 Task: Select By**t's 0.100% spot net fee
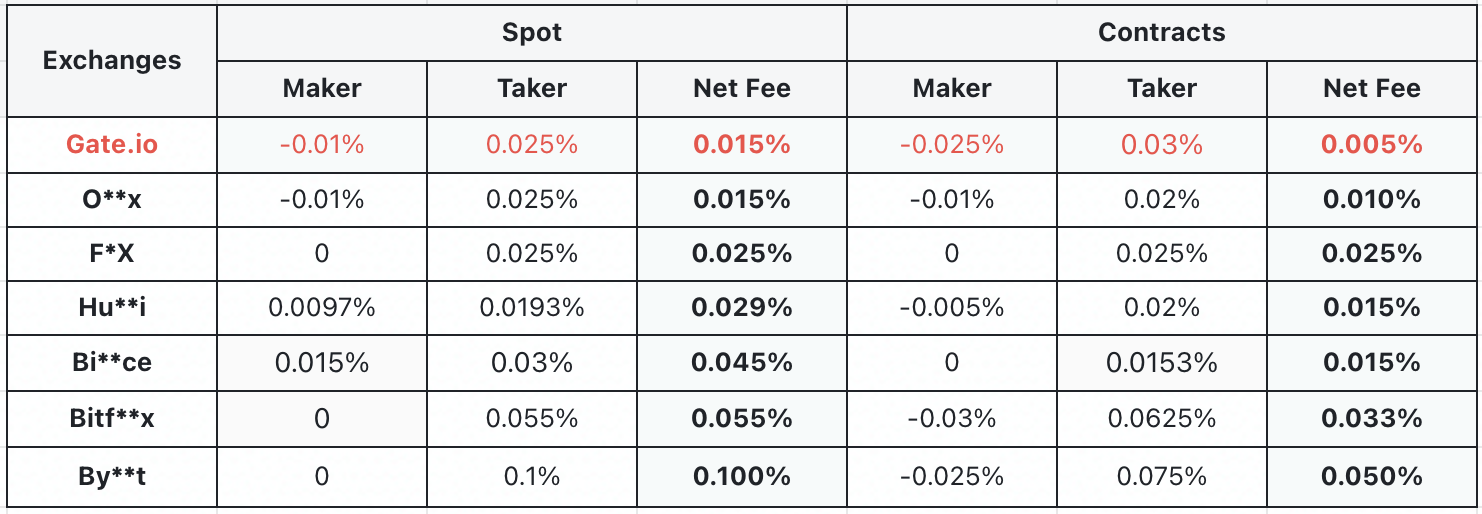742,476
